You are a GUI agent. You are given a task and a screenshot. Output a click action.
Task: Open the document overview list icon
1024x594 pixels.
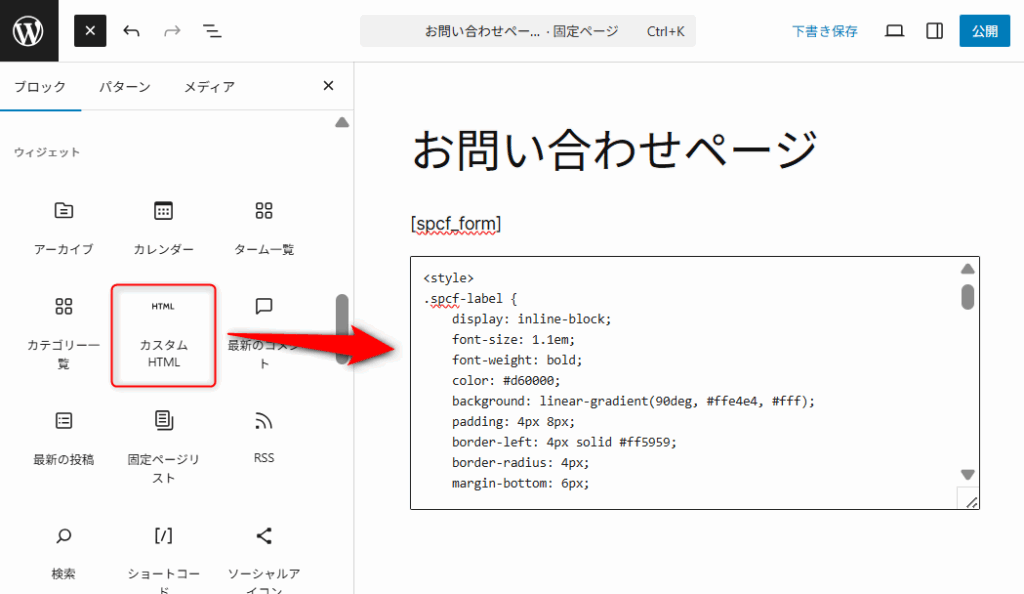click(x=212, y=31)
